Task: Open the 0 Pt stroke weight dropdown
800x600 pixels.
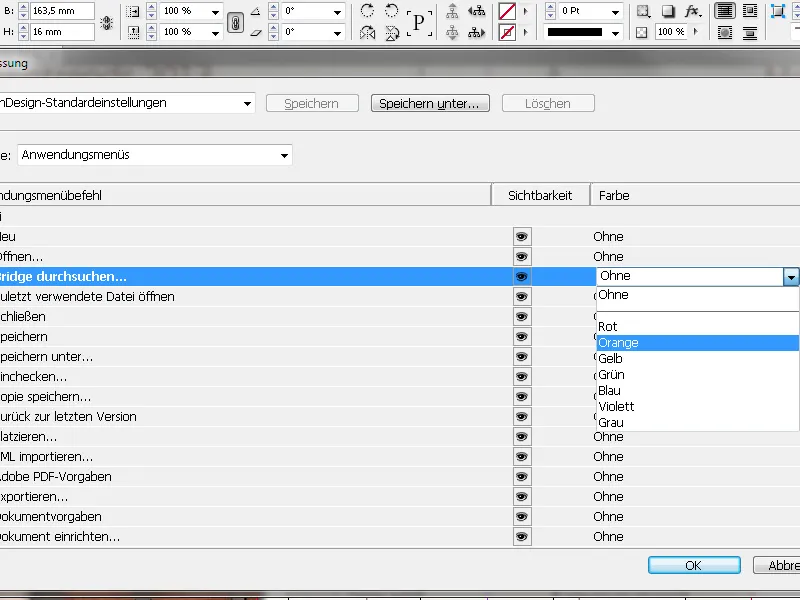Action: pyautogui.click(x=615, y=11)
